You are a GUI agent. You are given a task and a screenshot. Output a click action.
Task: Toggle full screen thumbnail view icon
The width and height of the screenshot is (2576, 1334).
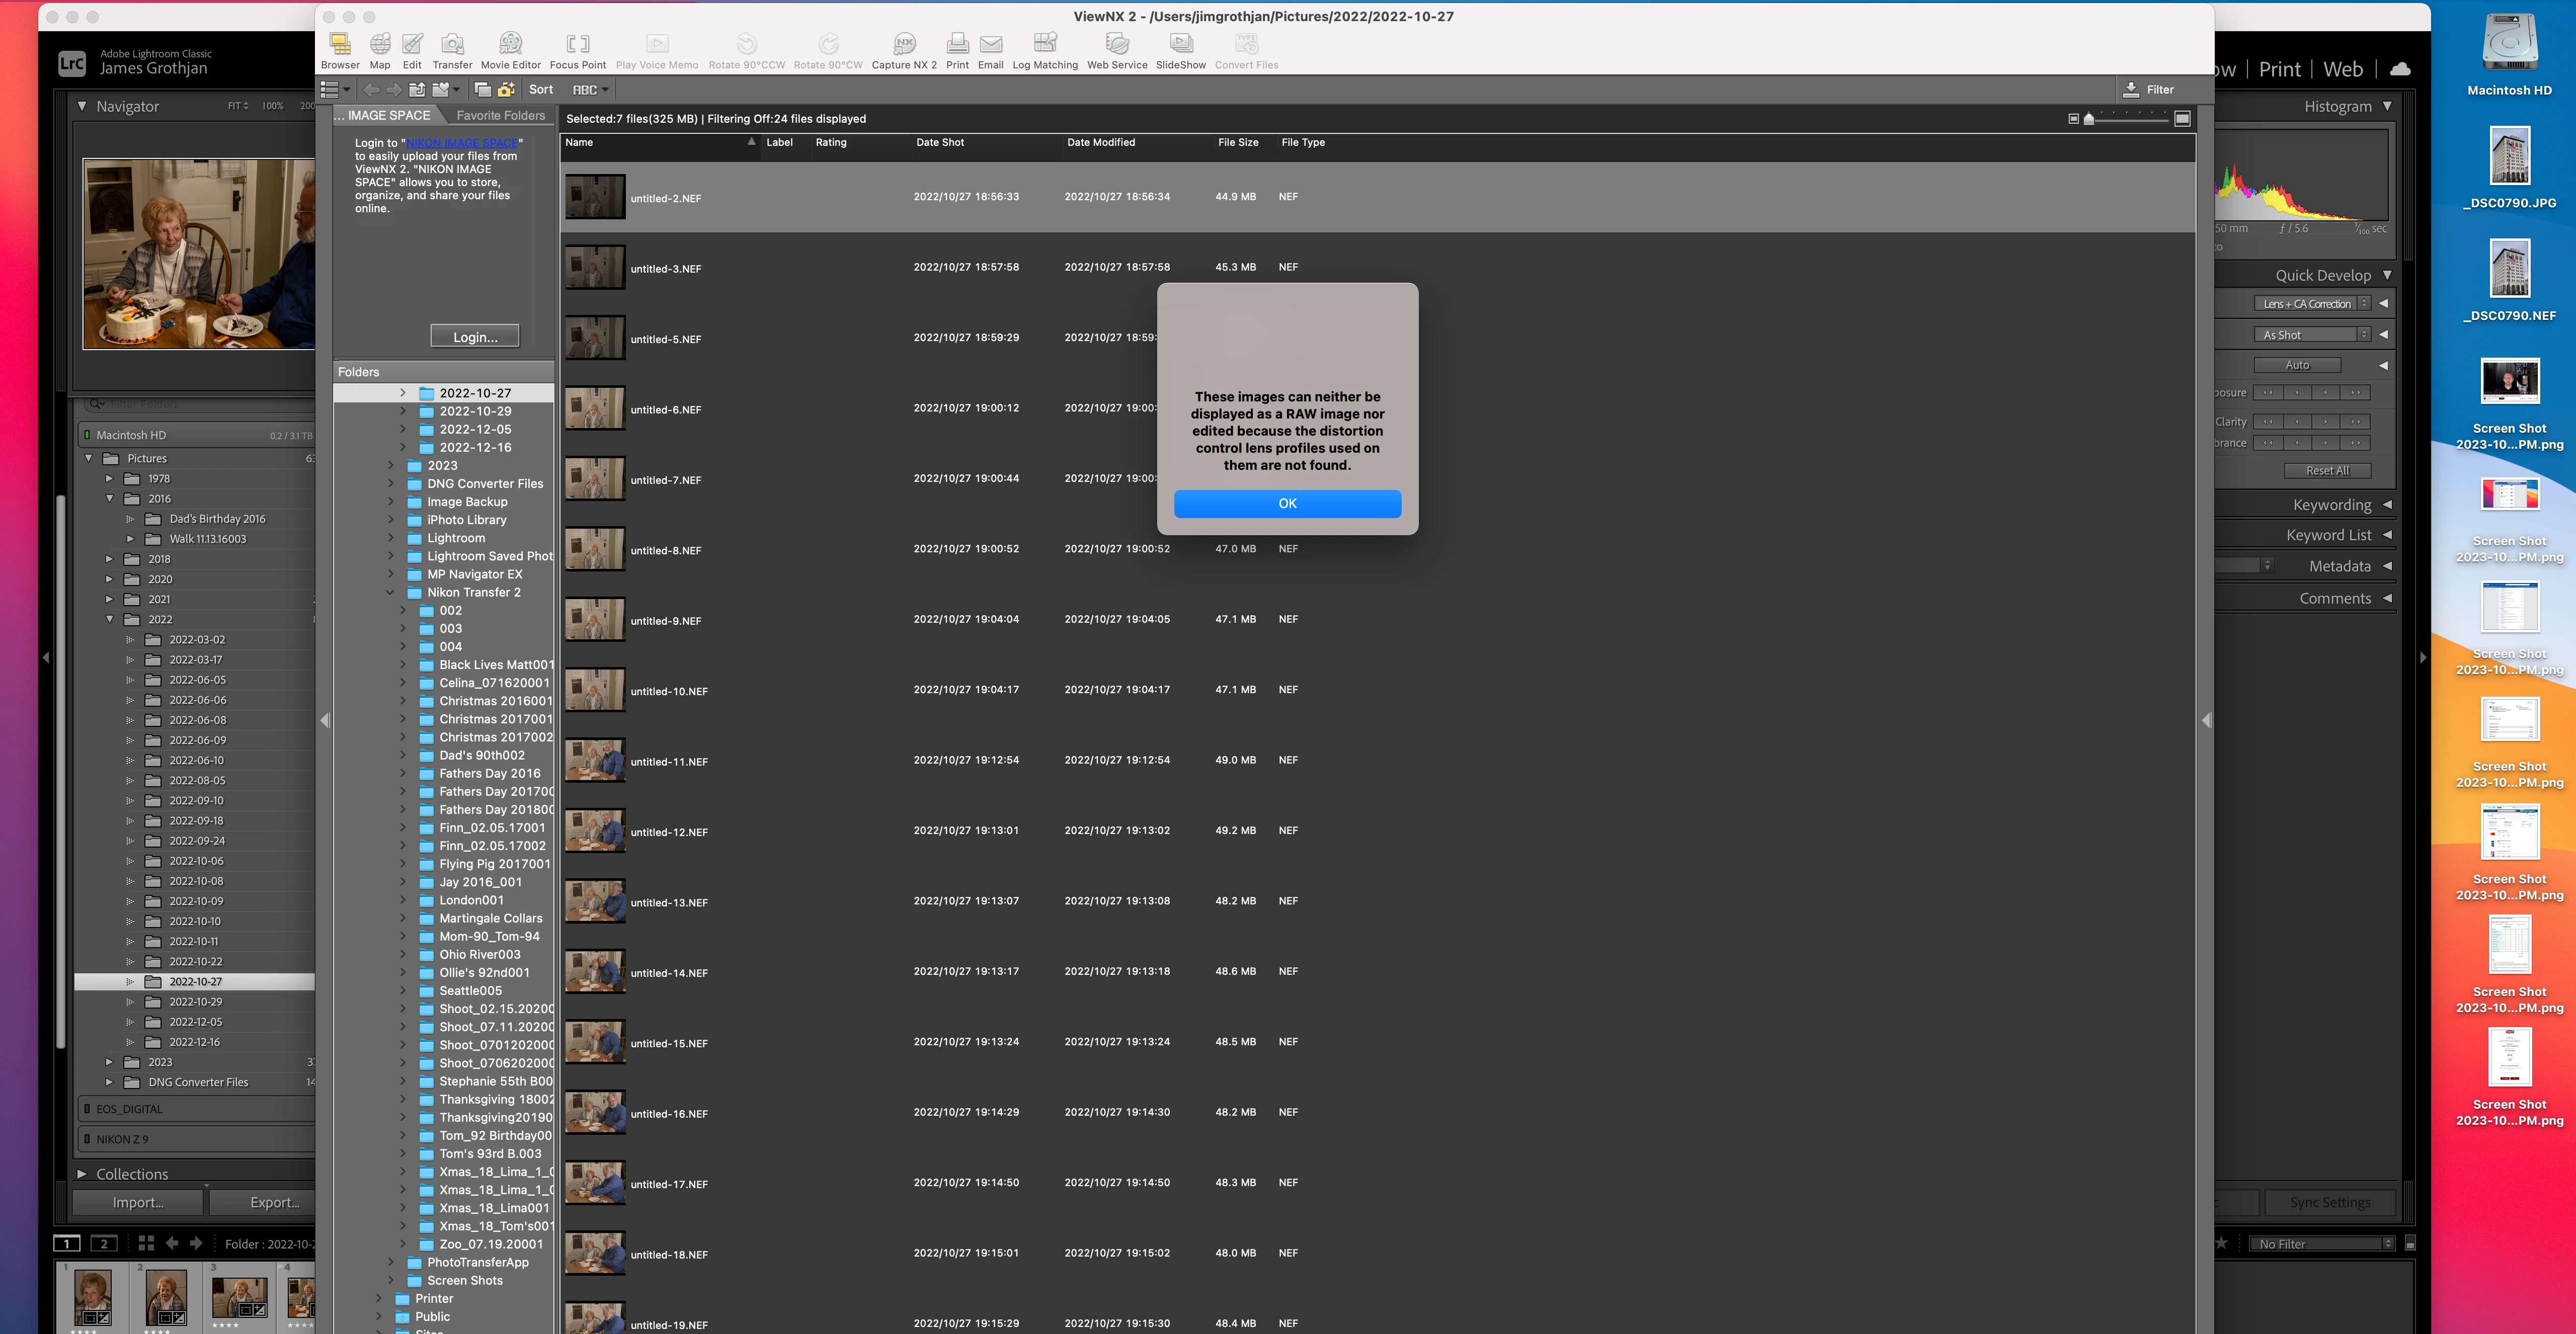click(2183, 118)
